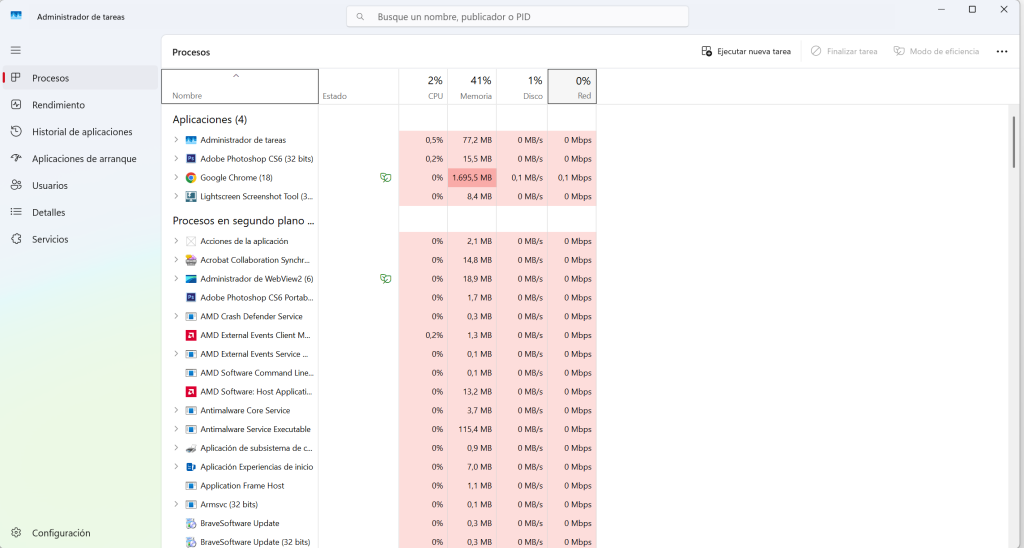Expand Google Chrome (18) process group
1024x548 pixels.
(x=176, y=178)
